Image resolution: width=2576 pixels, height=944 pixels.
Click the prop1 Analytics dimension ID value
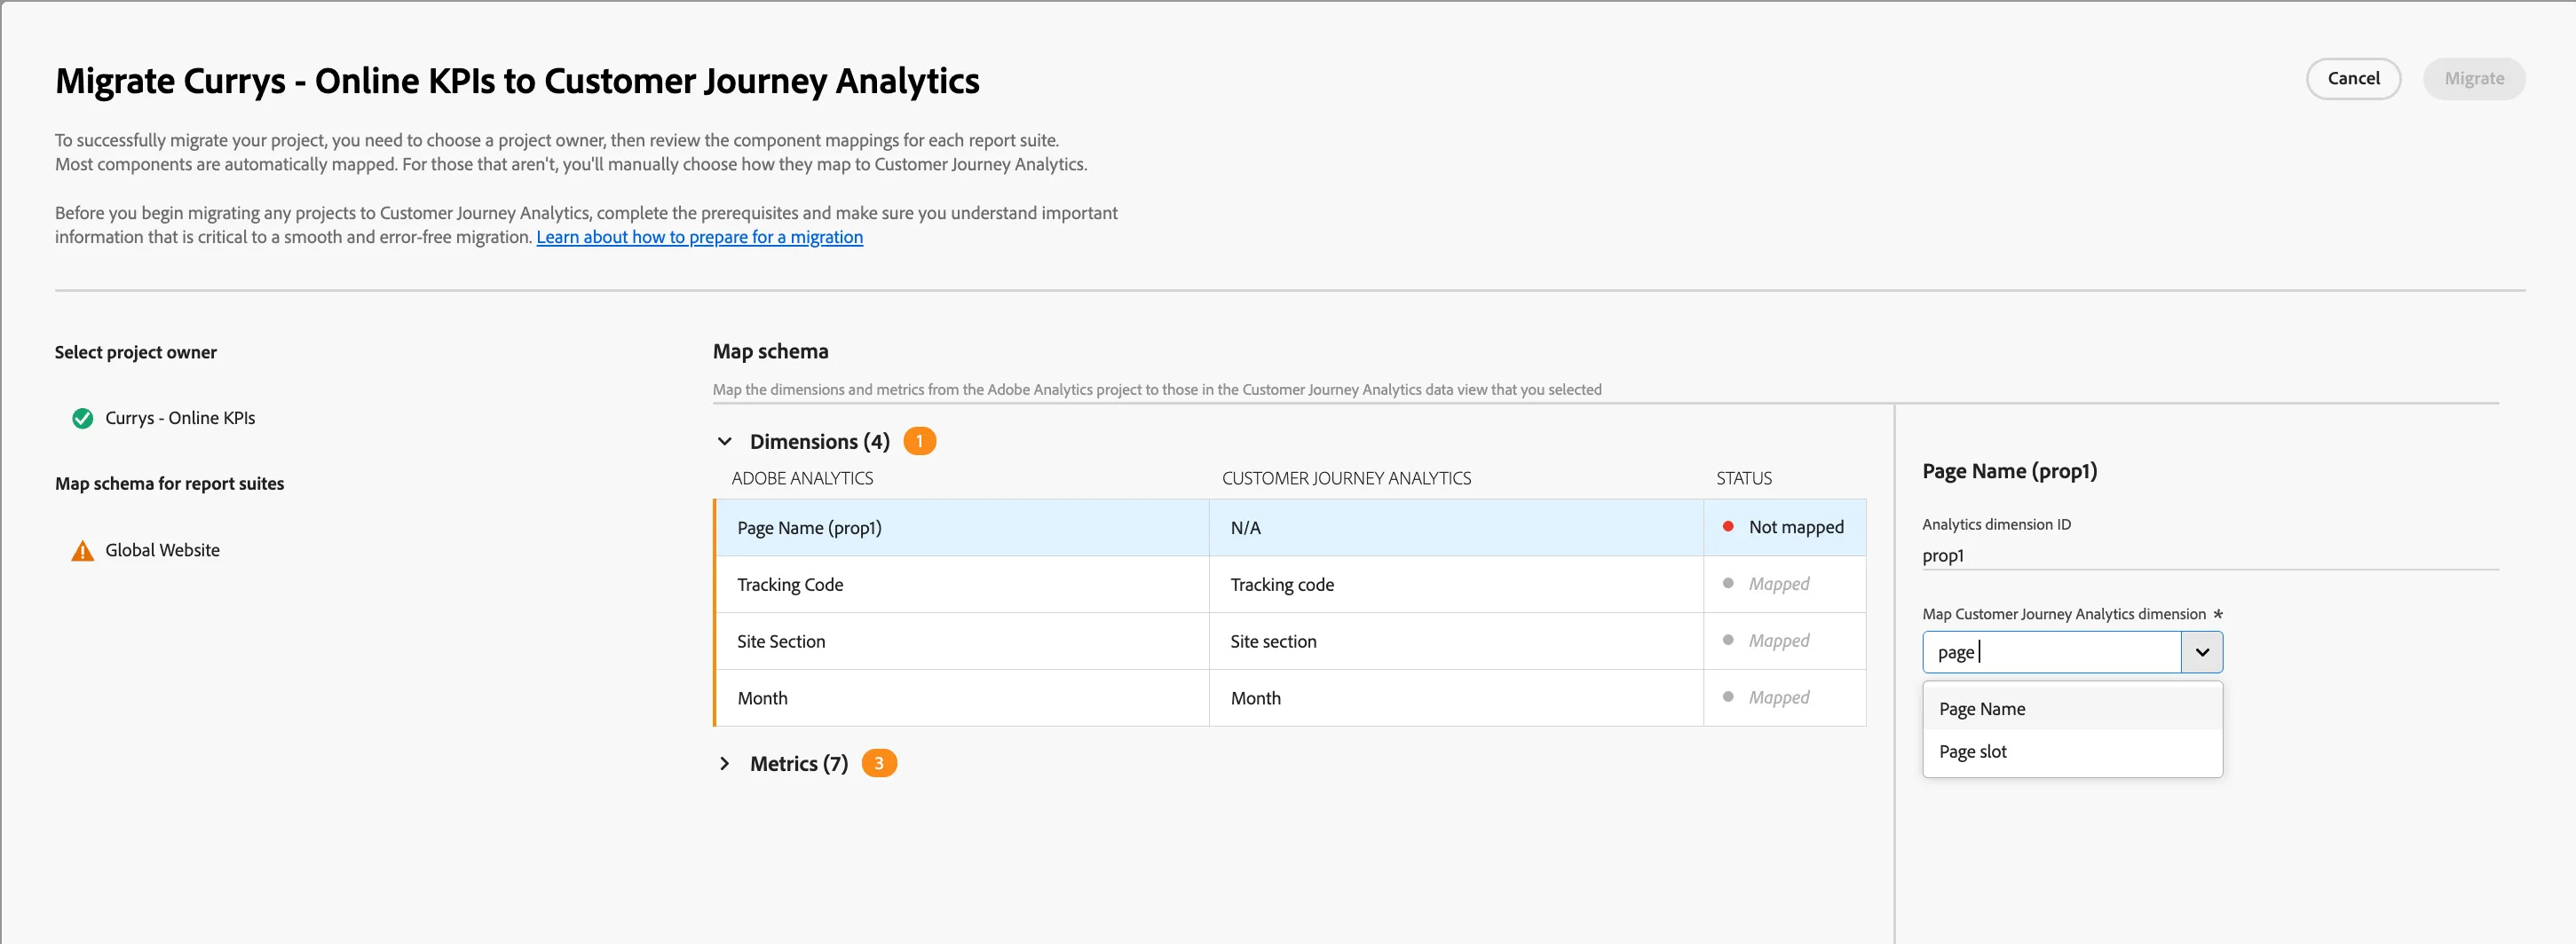click(x=1943, y=556)
